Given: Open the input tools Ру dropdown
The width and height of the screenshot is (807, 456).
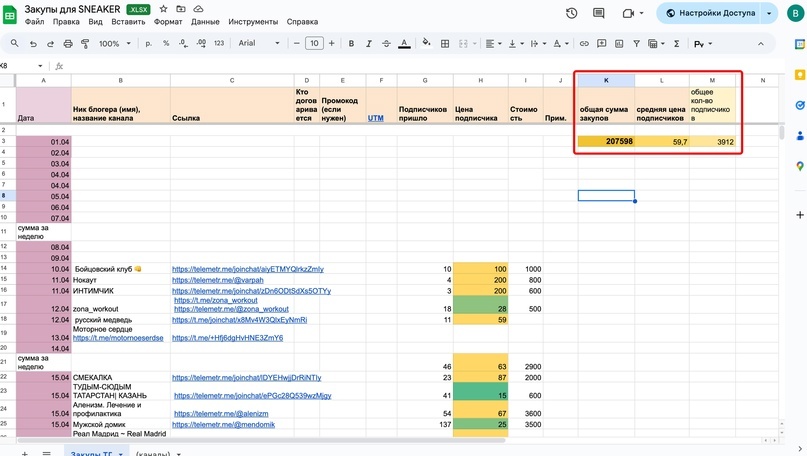Looking at the screenshot, I should [703, 44].
